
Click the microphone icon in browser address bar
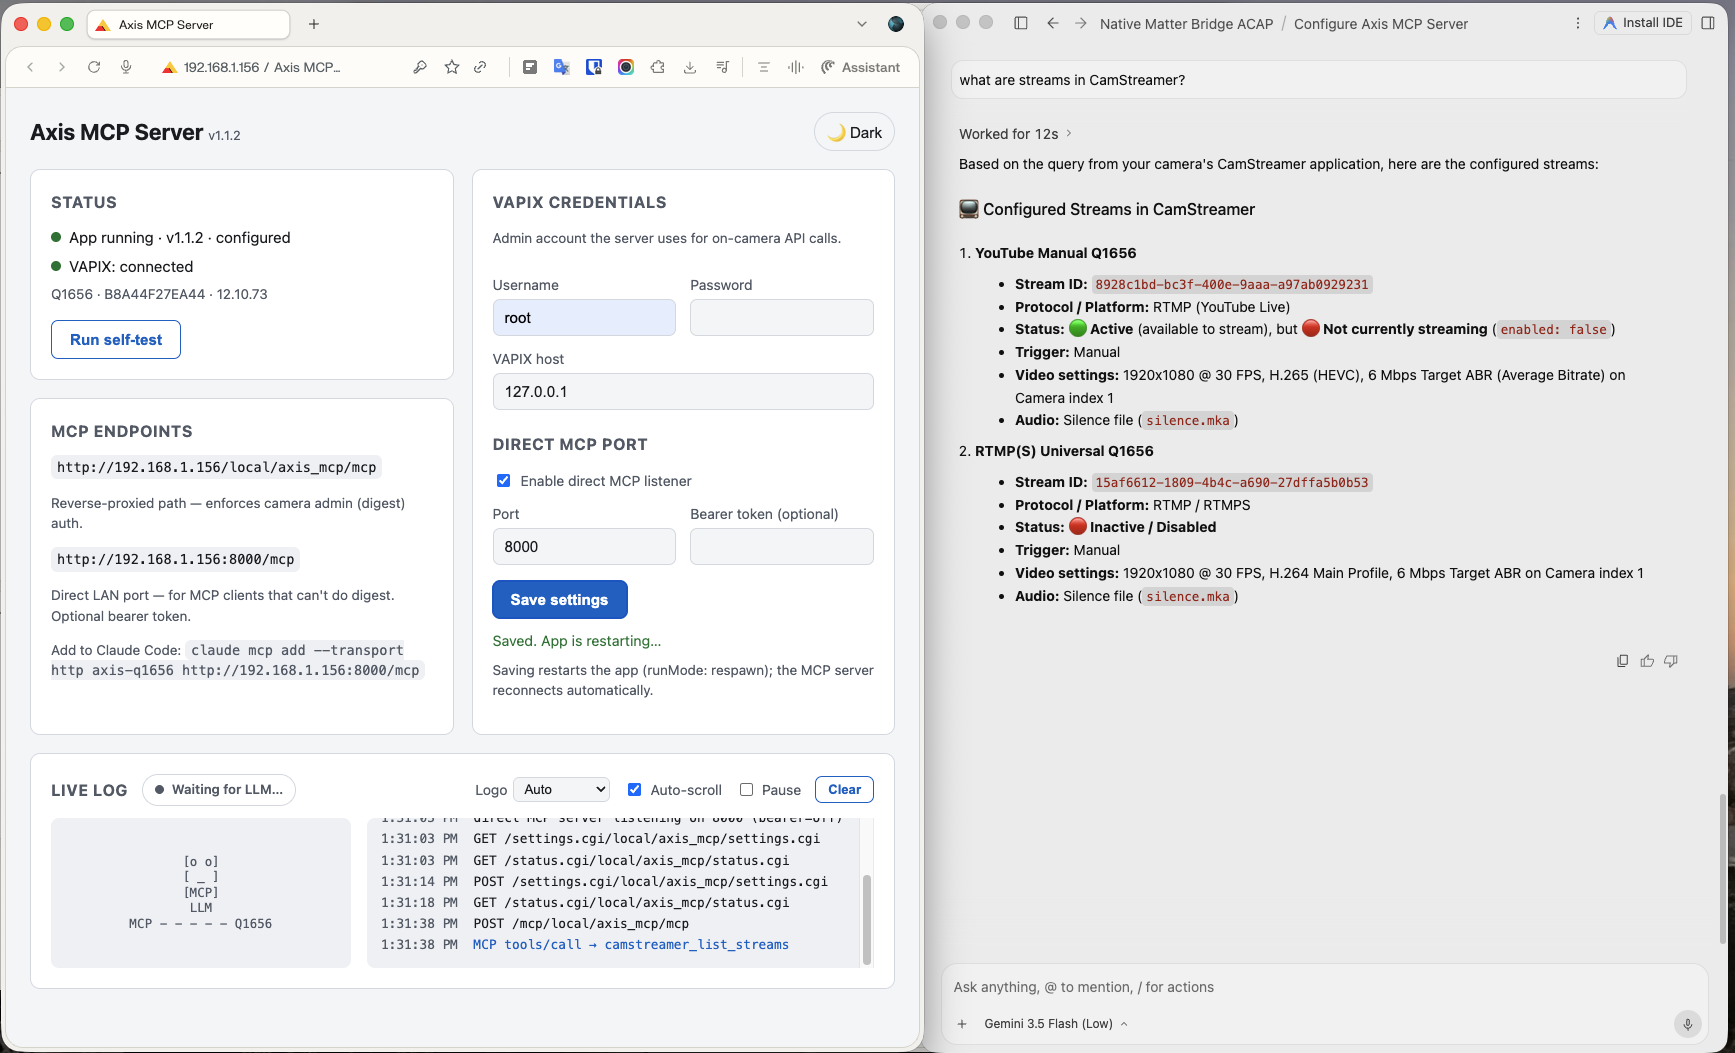pos(126,67)
